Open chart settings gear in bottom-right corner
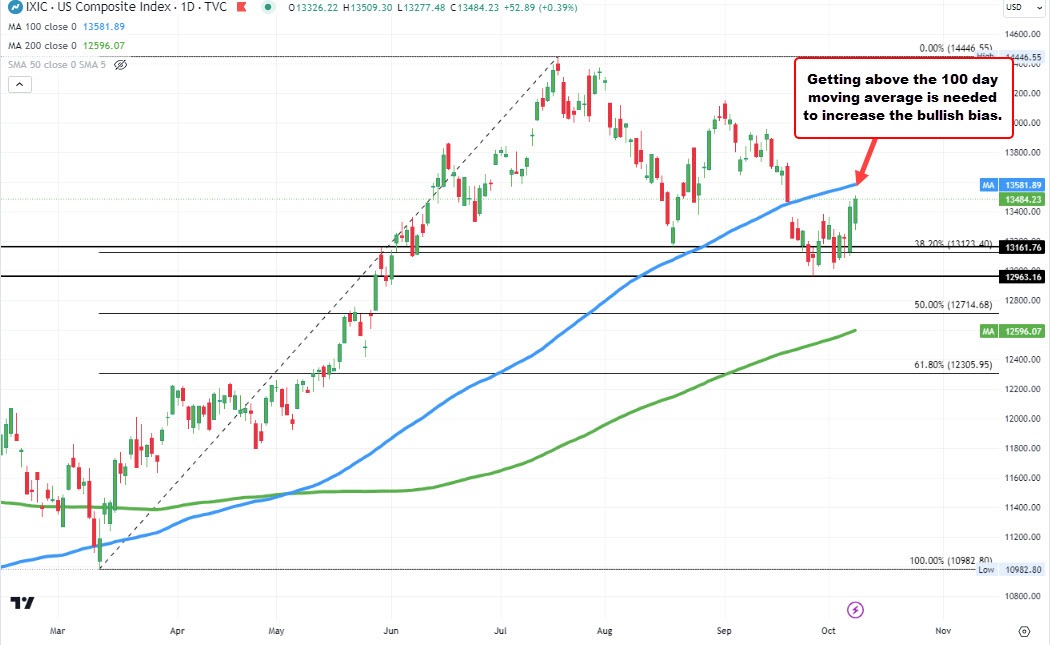The width and height of the screenshot is (1050, 645). (x=1024, y=631)
